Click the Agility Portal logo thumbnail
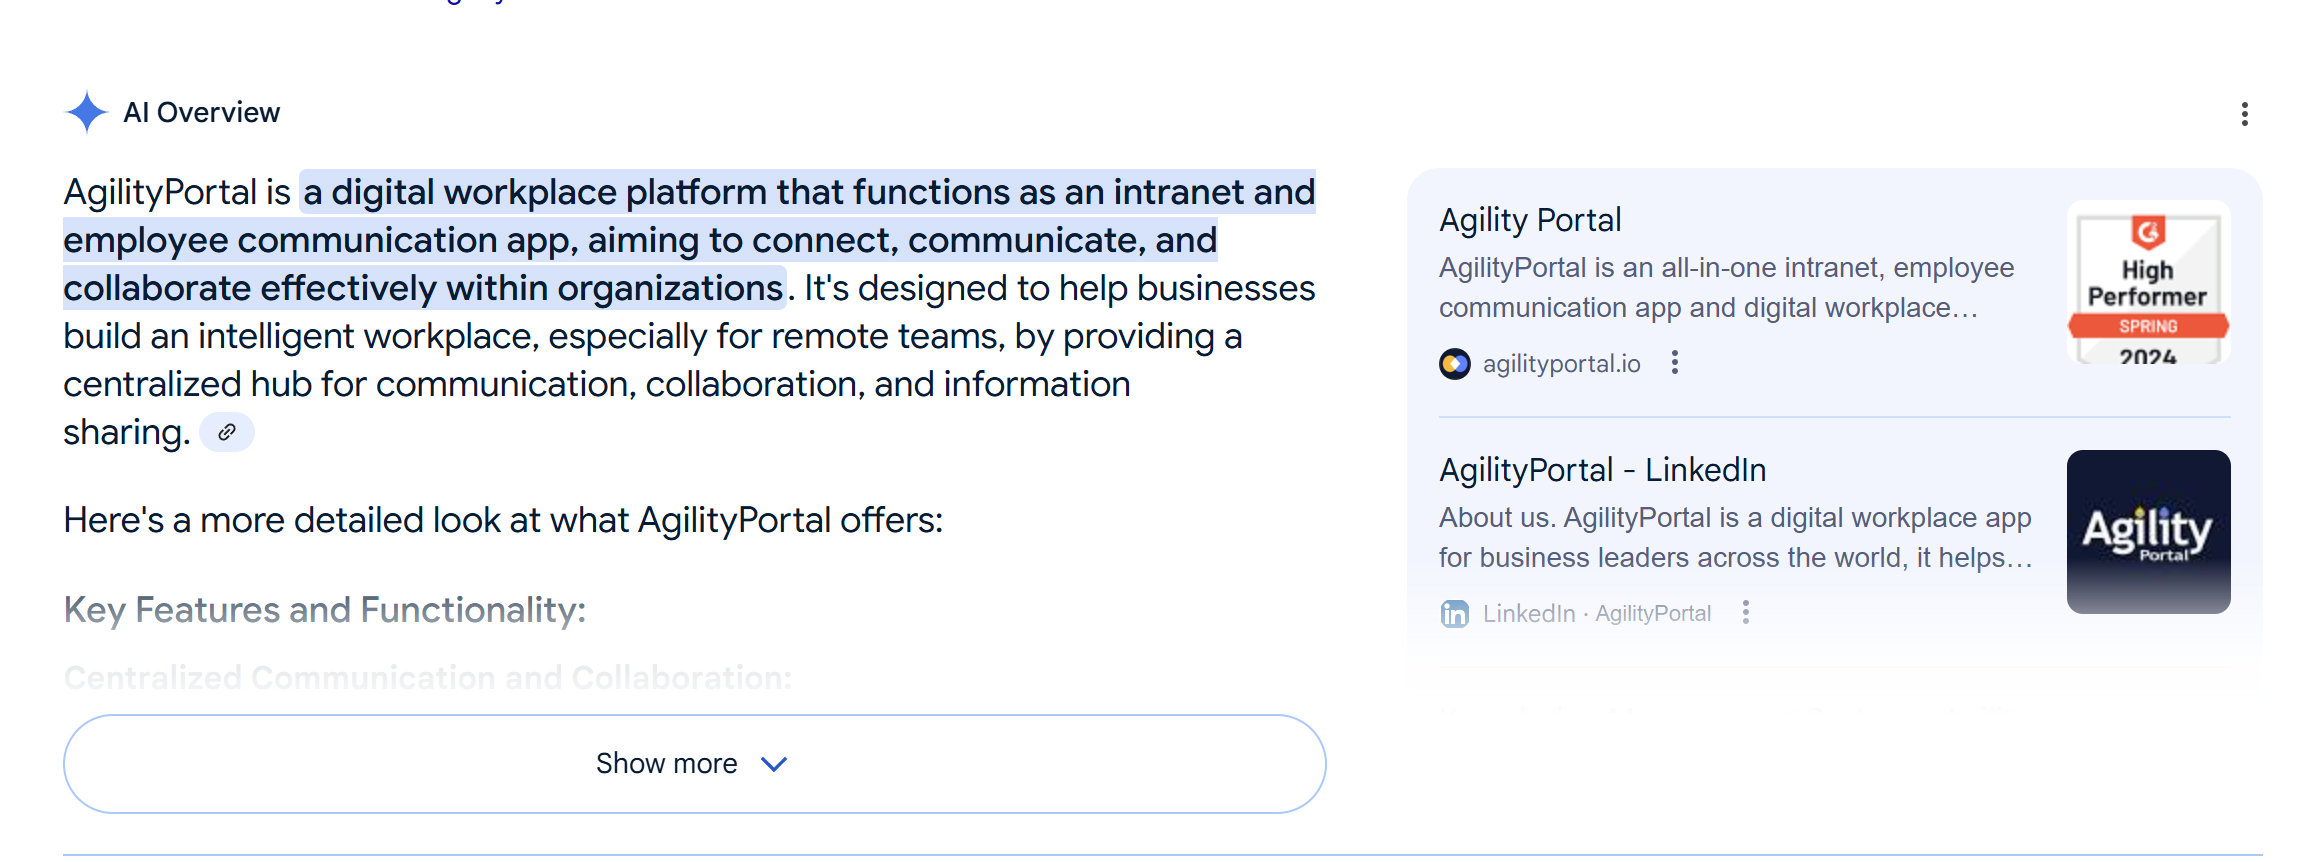The image size is (2300, 862). click(2148, 532)
